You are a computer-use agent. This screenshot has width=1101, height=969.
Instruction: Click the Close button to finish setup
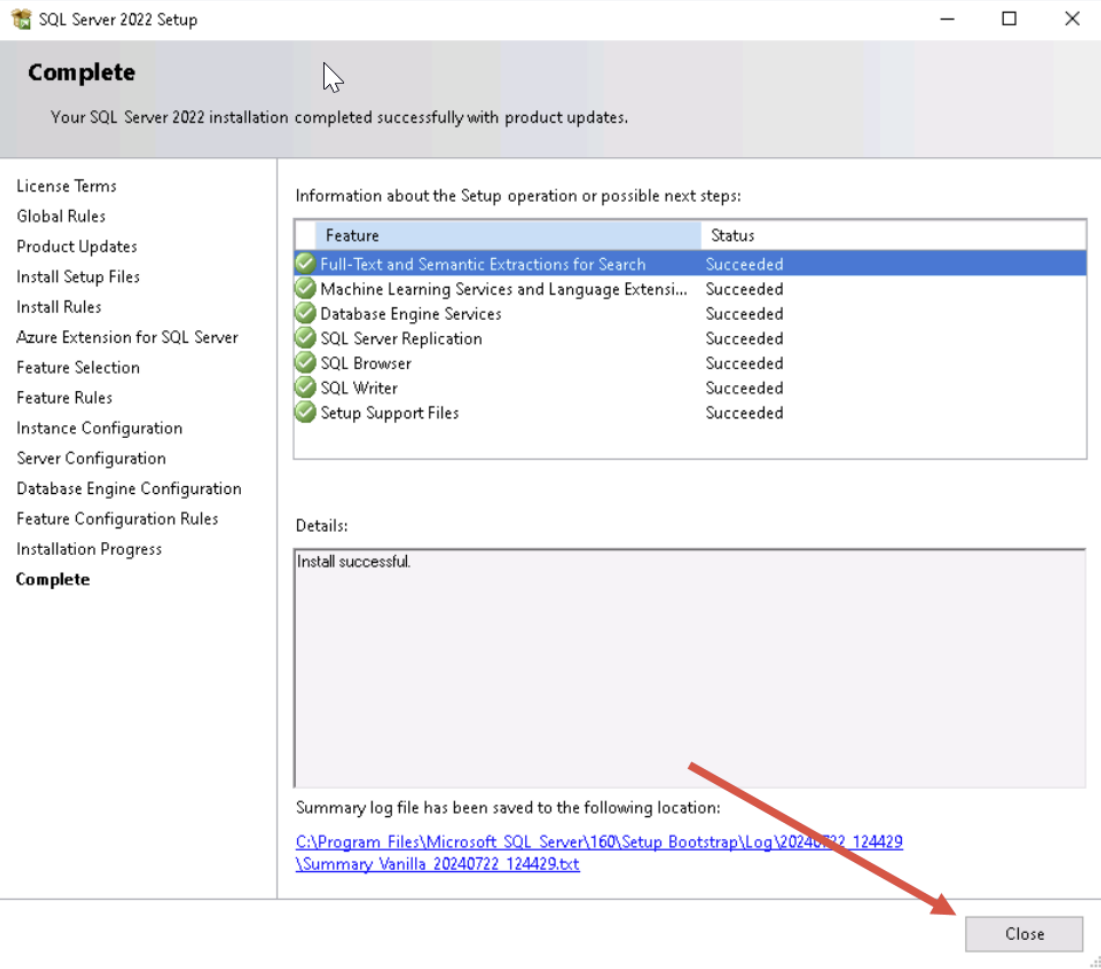point(1024,933)
